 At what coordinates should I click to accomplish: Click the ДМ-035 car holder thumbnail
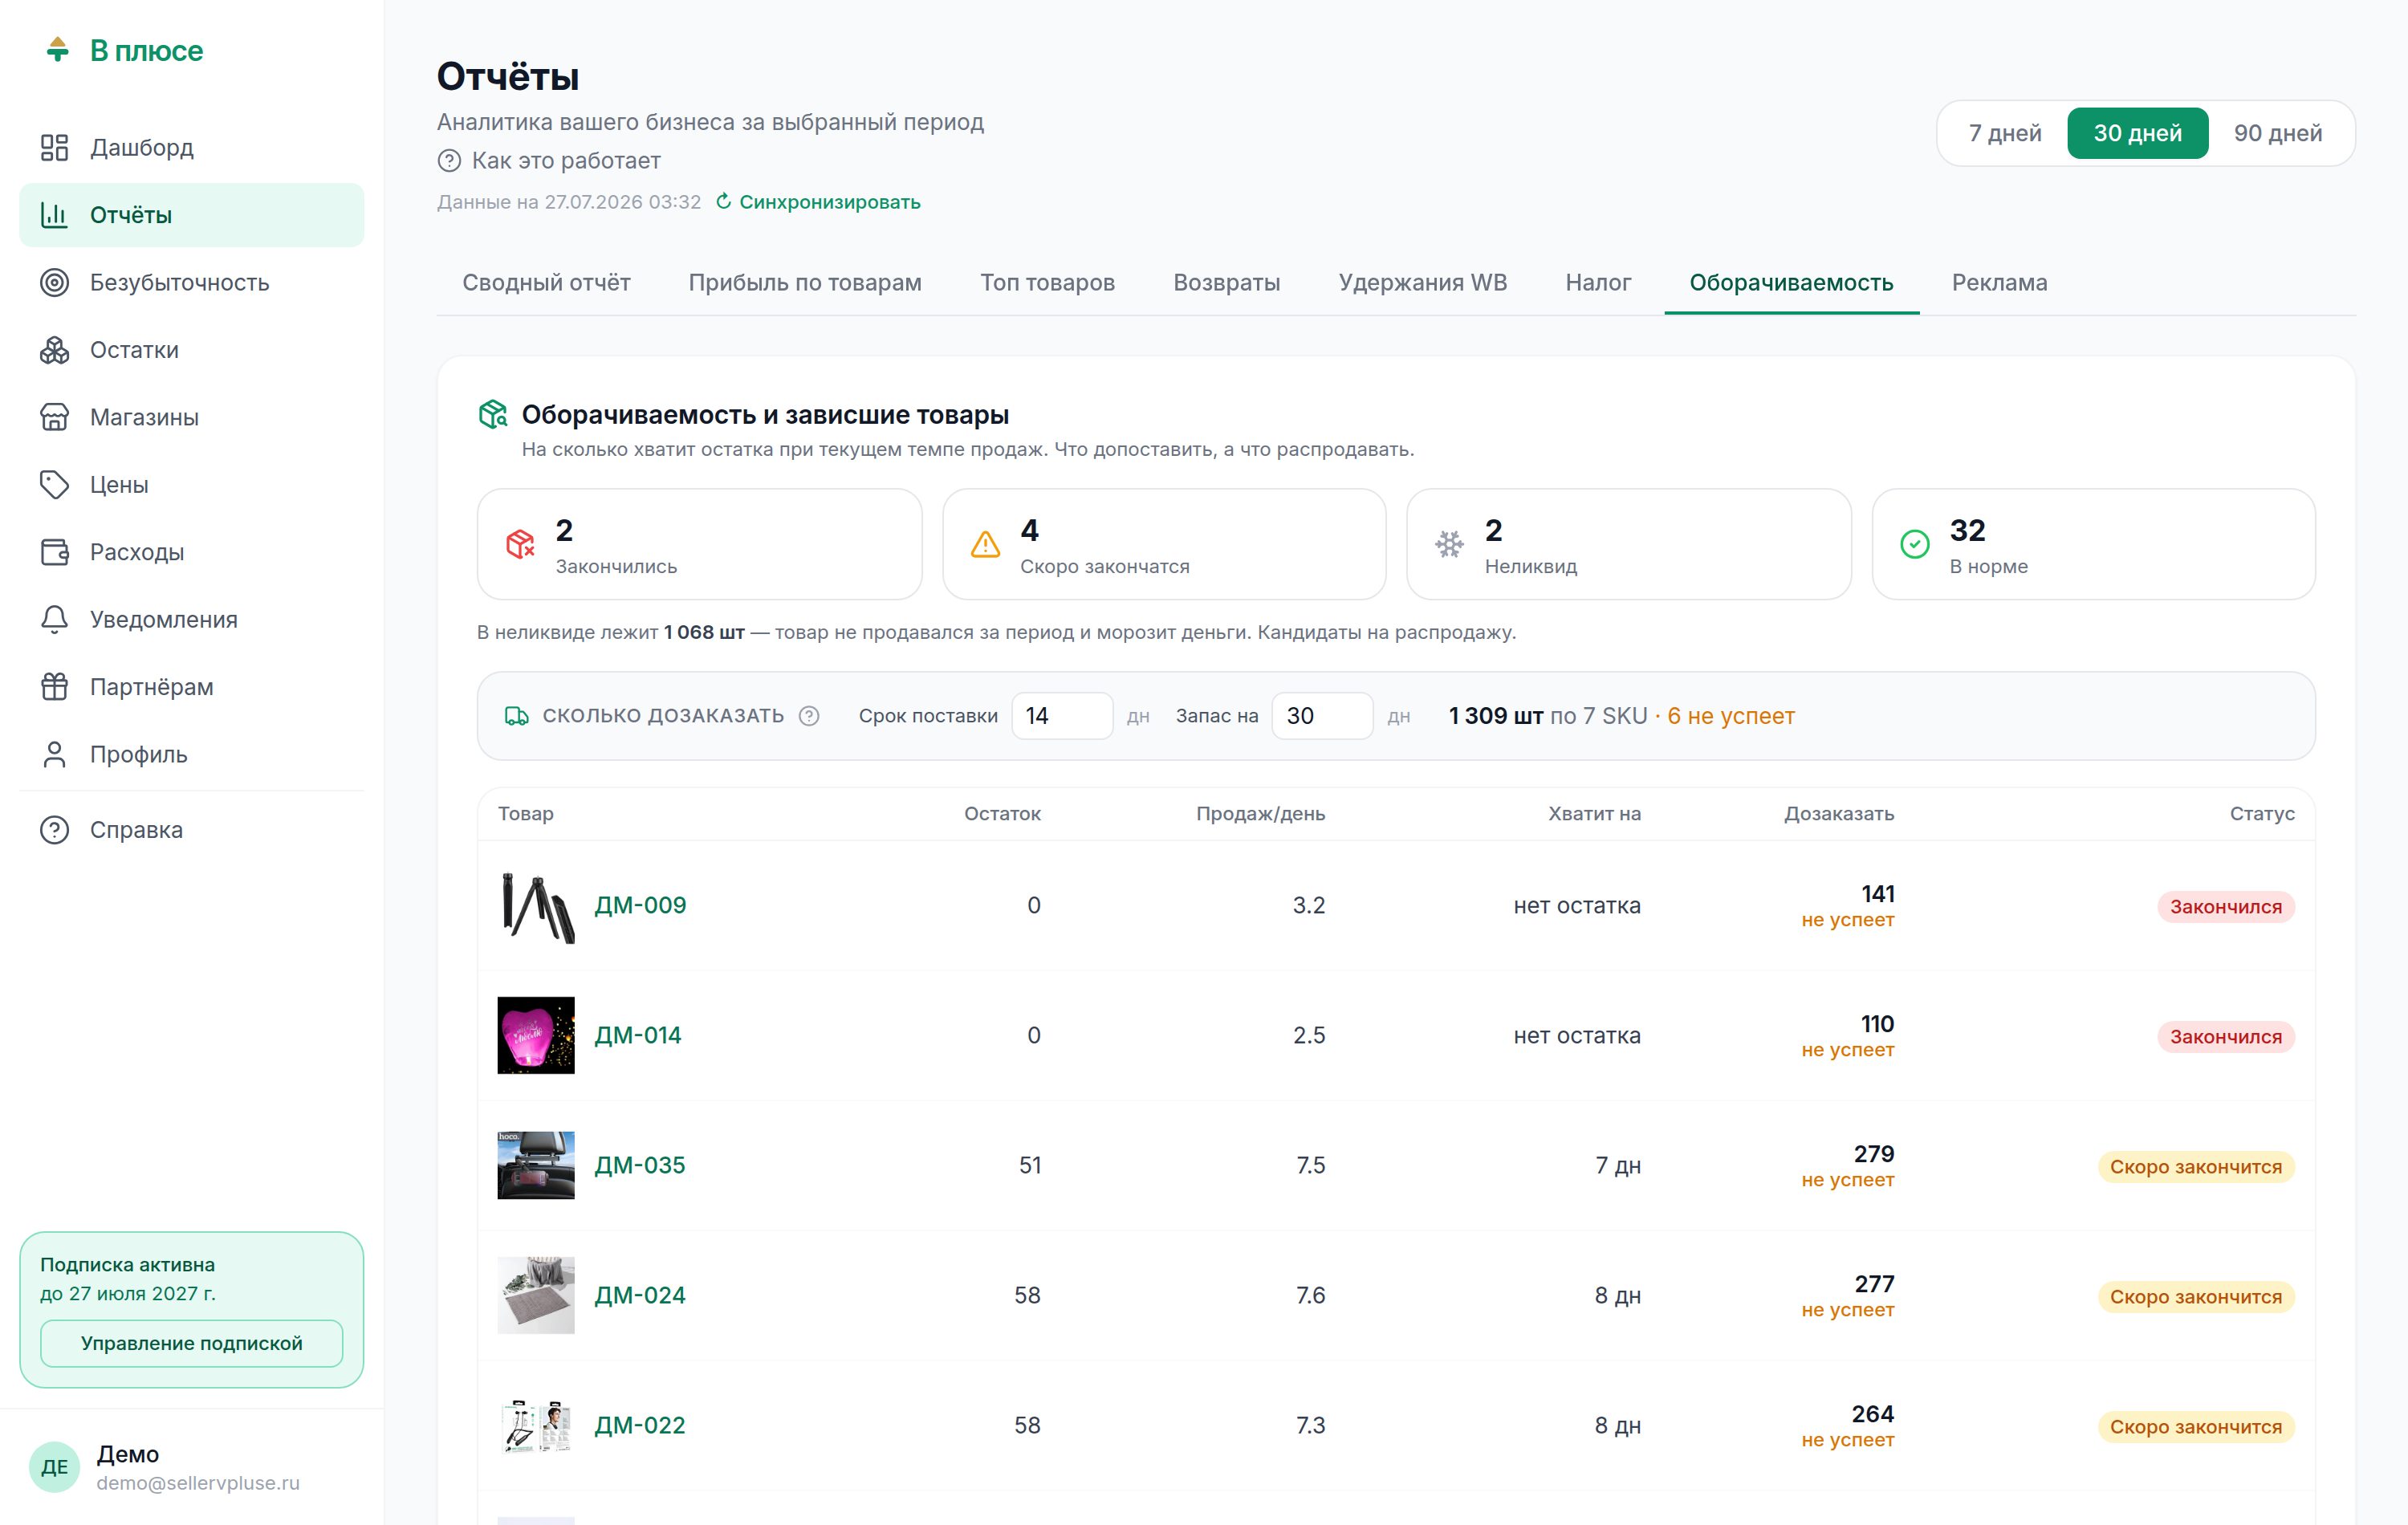(x=536, y=1165)
